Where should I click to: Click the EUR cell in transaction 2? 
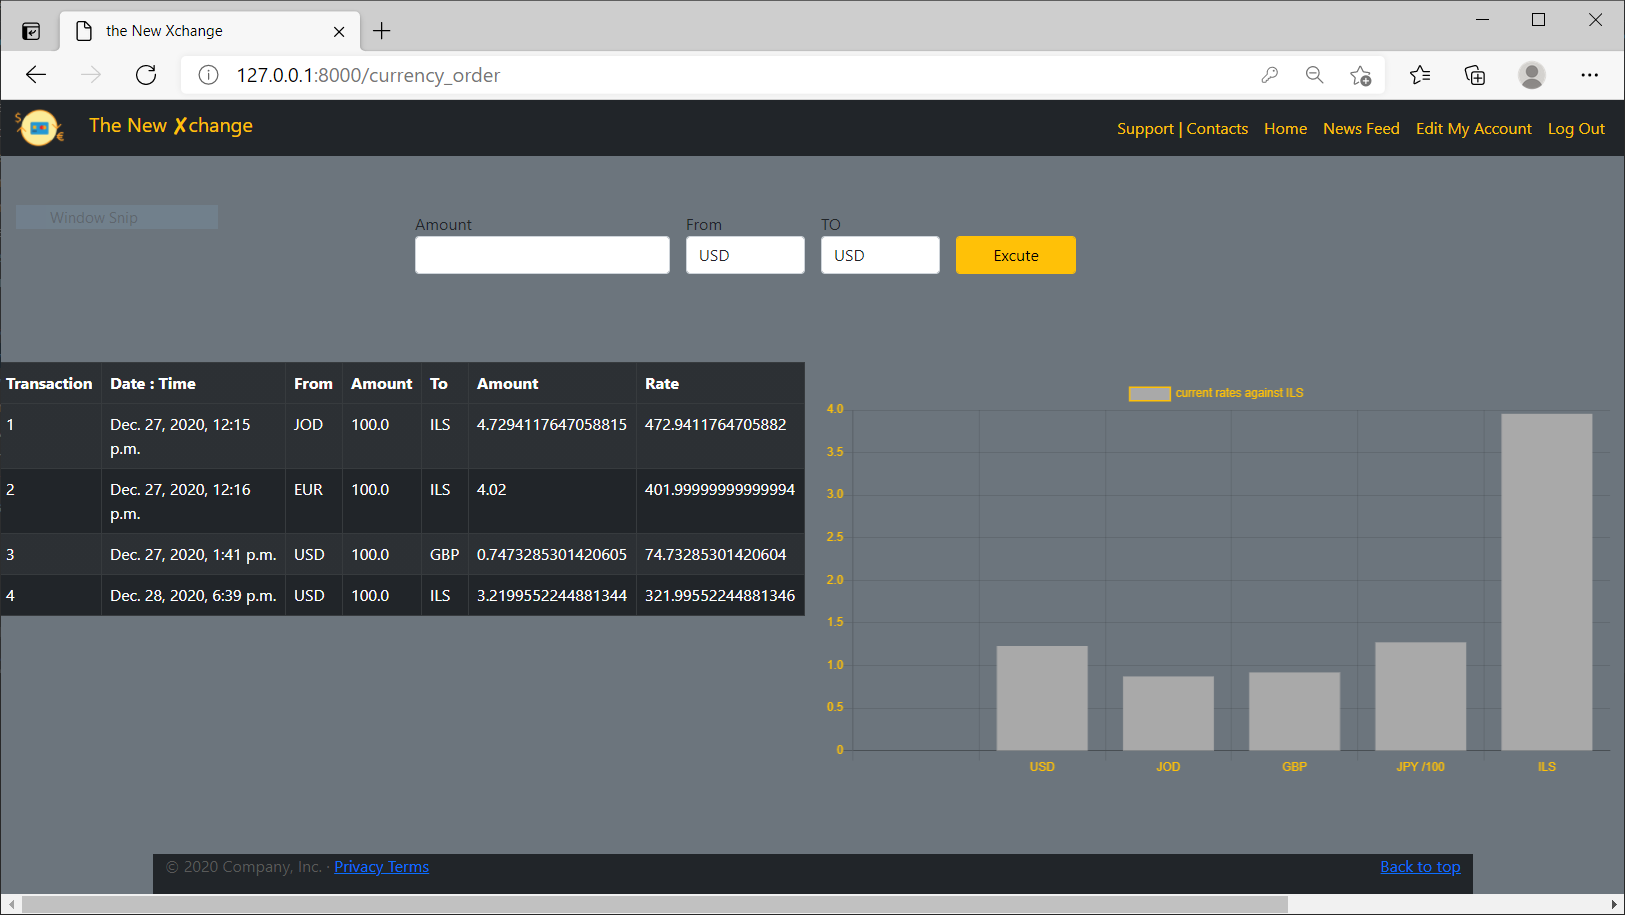click(x=314, y=501)
